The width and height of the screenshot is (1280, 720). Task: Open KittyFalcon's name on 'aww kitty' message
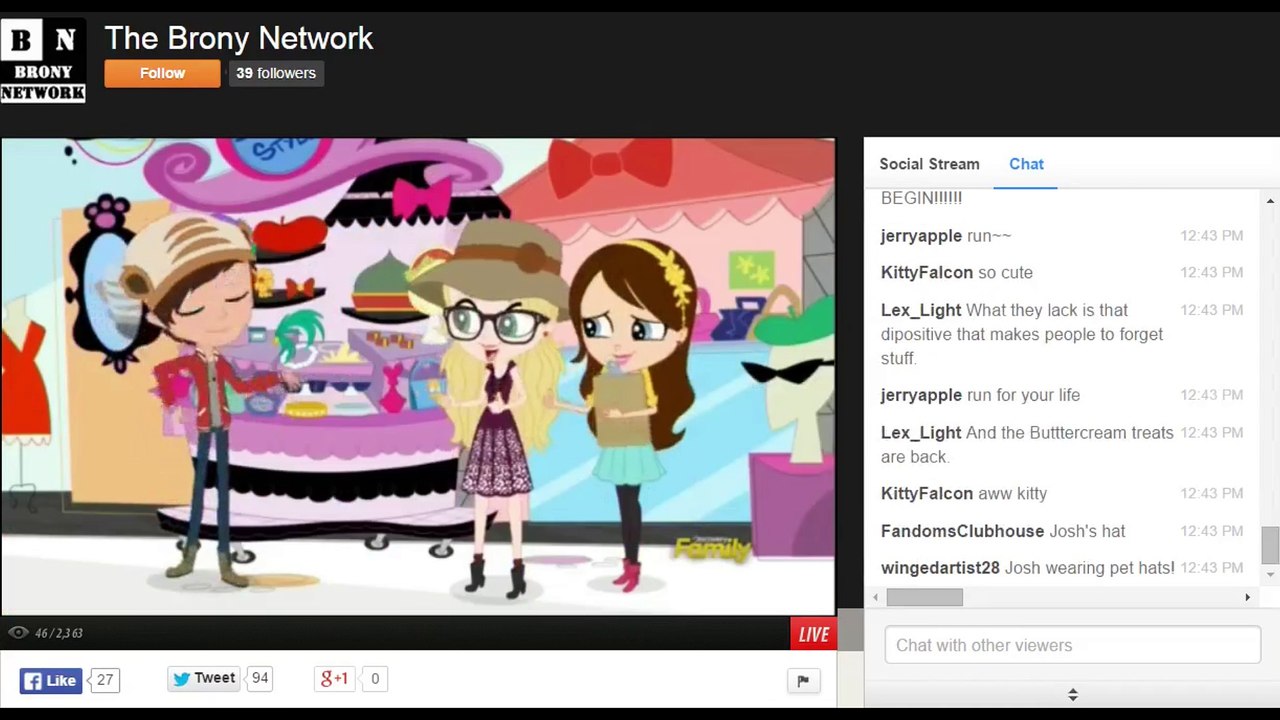(927, 493)
